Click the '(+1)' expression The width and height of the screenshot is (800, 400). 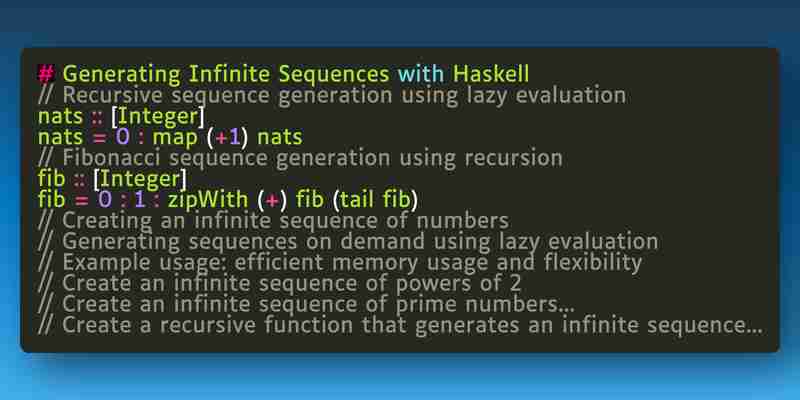[228, 138]
